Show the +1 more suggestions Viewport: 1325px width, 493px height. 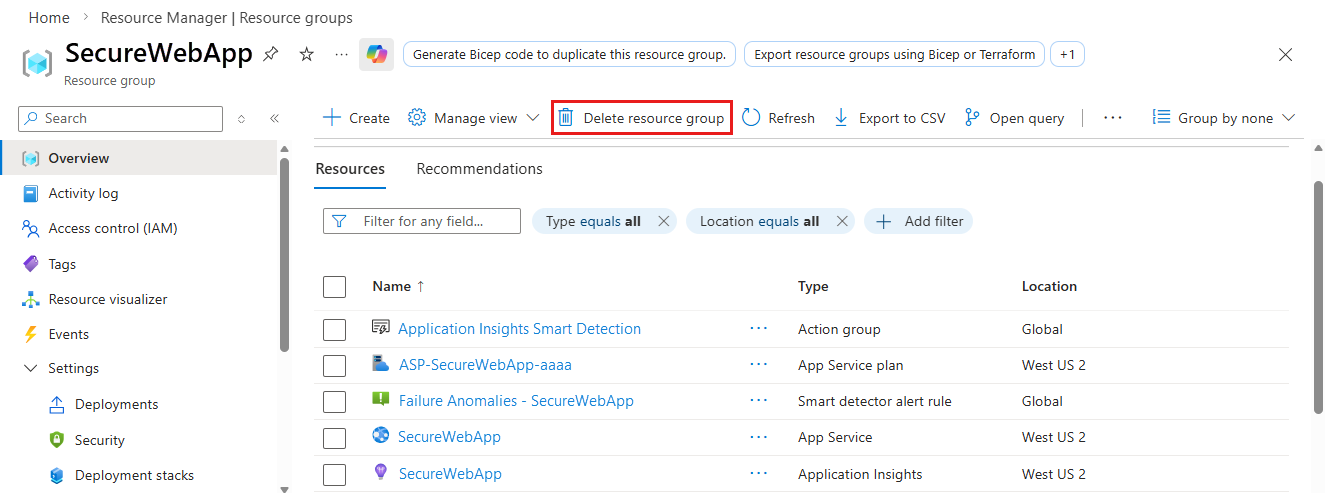[1067, 54]
